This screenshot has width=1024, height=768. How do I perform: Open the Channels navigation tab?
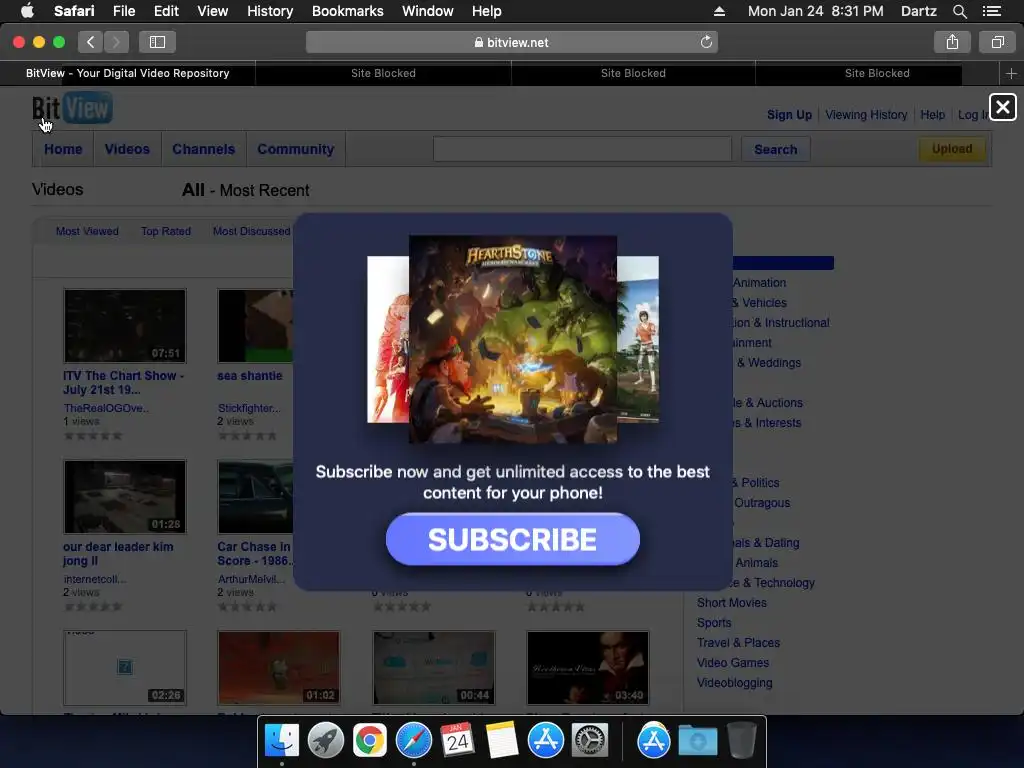203,149
